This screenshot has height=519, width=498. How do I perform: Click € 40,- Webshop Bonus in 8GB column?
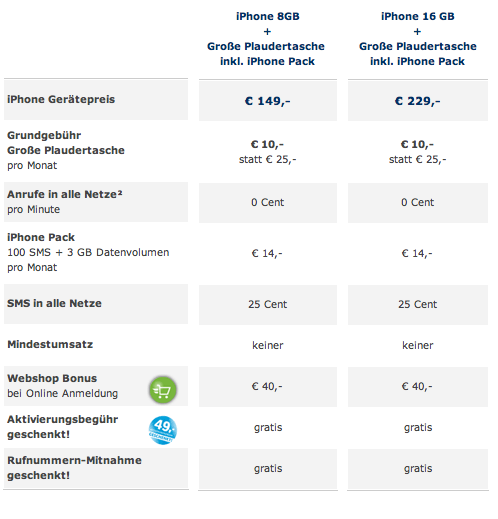267,386
